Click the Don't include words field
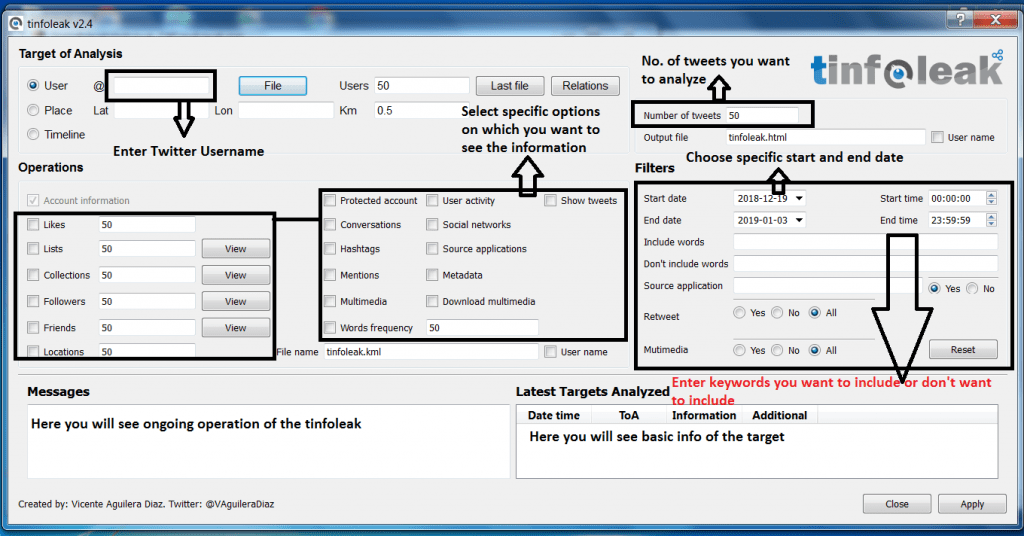 tap(865, 264)
